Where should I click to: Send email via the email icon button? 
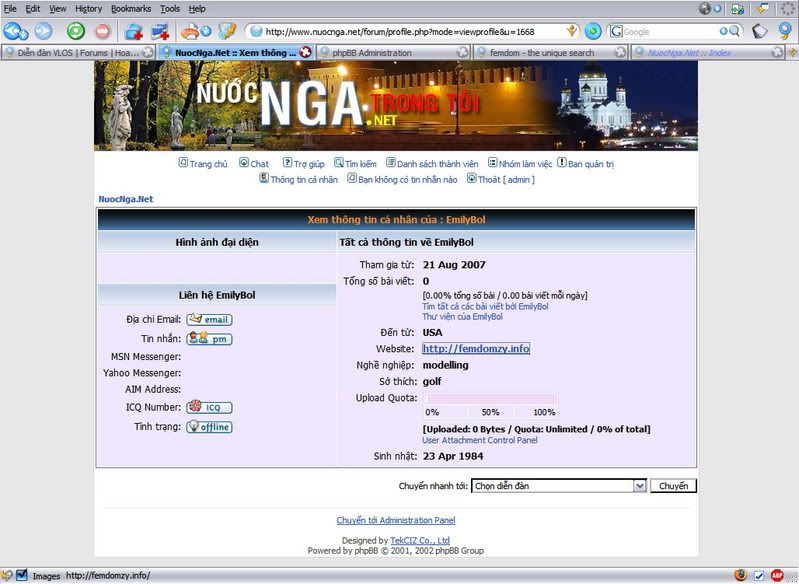coord(209,319)
